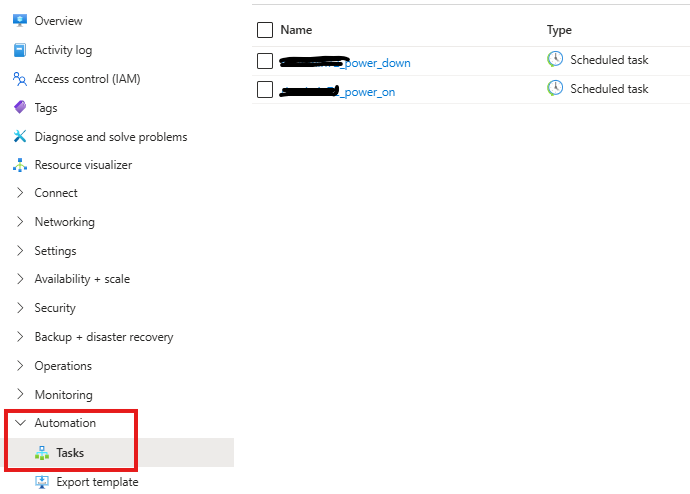
Task: Click the Export template icon
Action: click(42, 482)
